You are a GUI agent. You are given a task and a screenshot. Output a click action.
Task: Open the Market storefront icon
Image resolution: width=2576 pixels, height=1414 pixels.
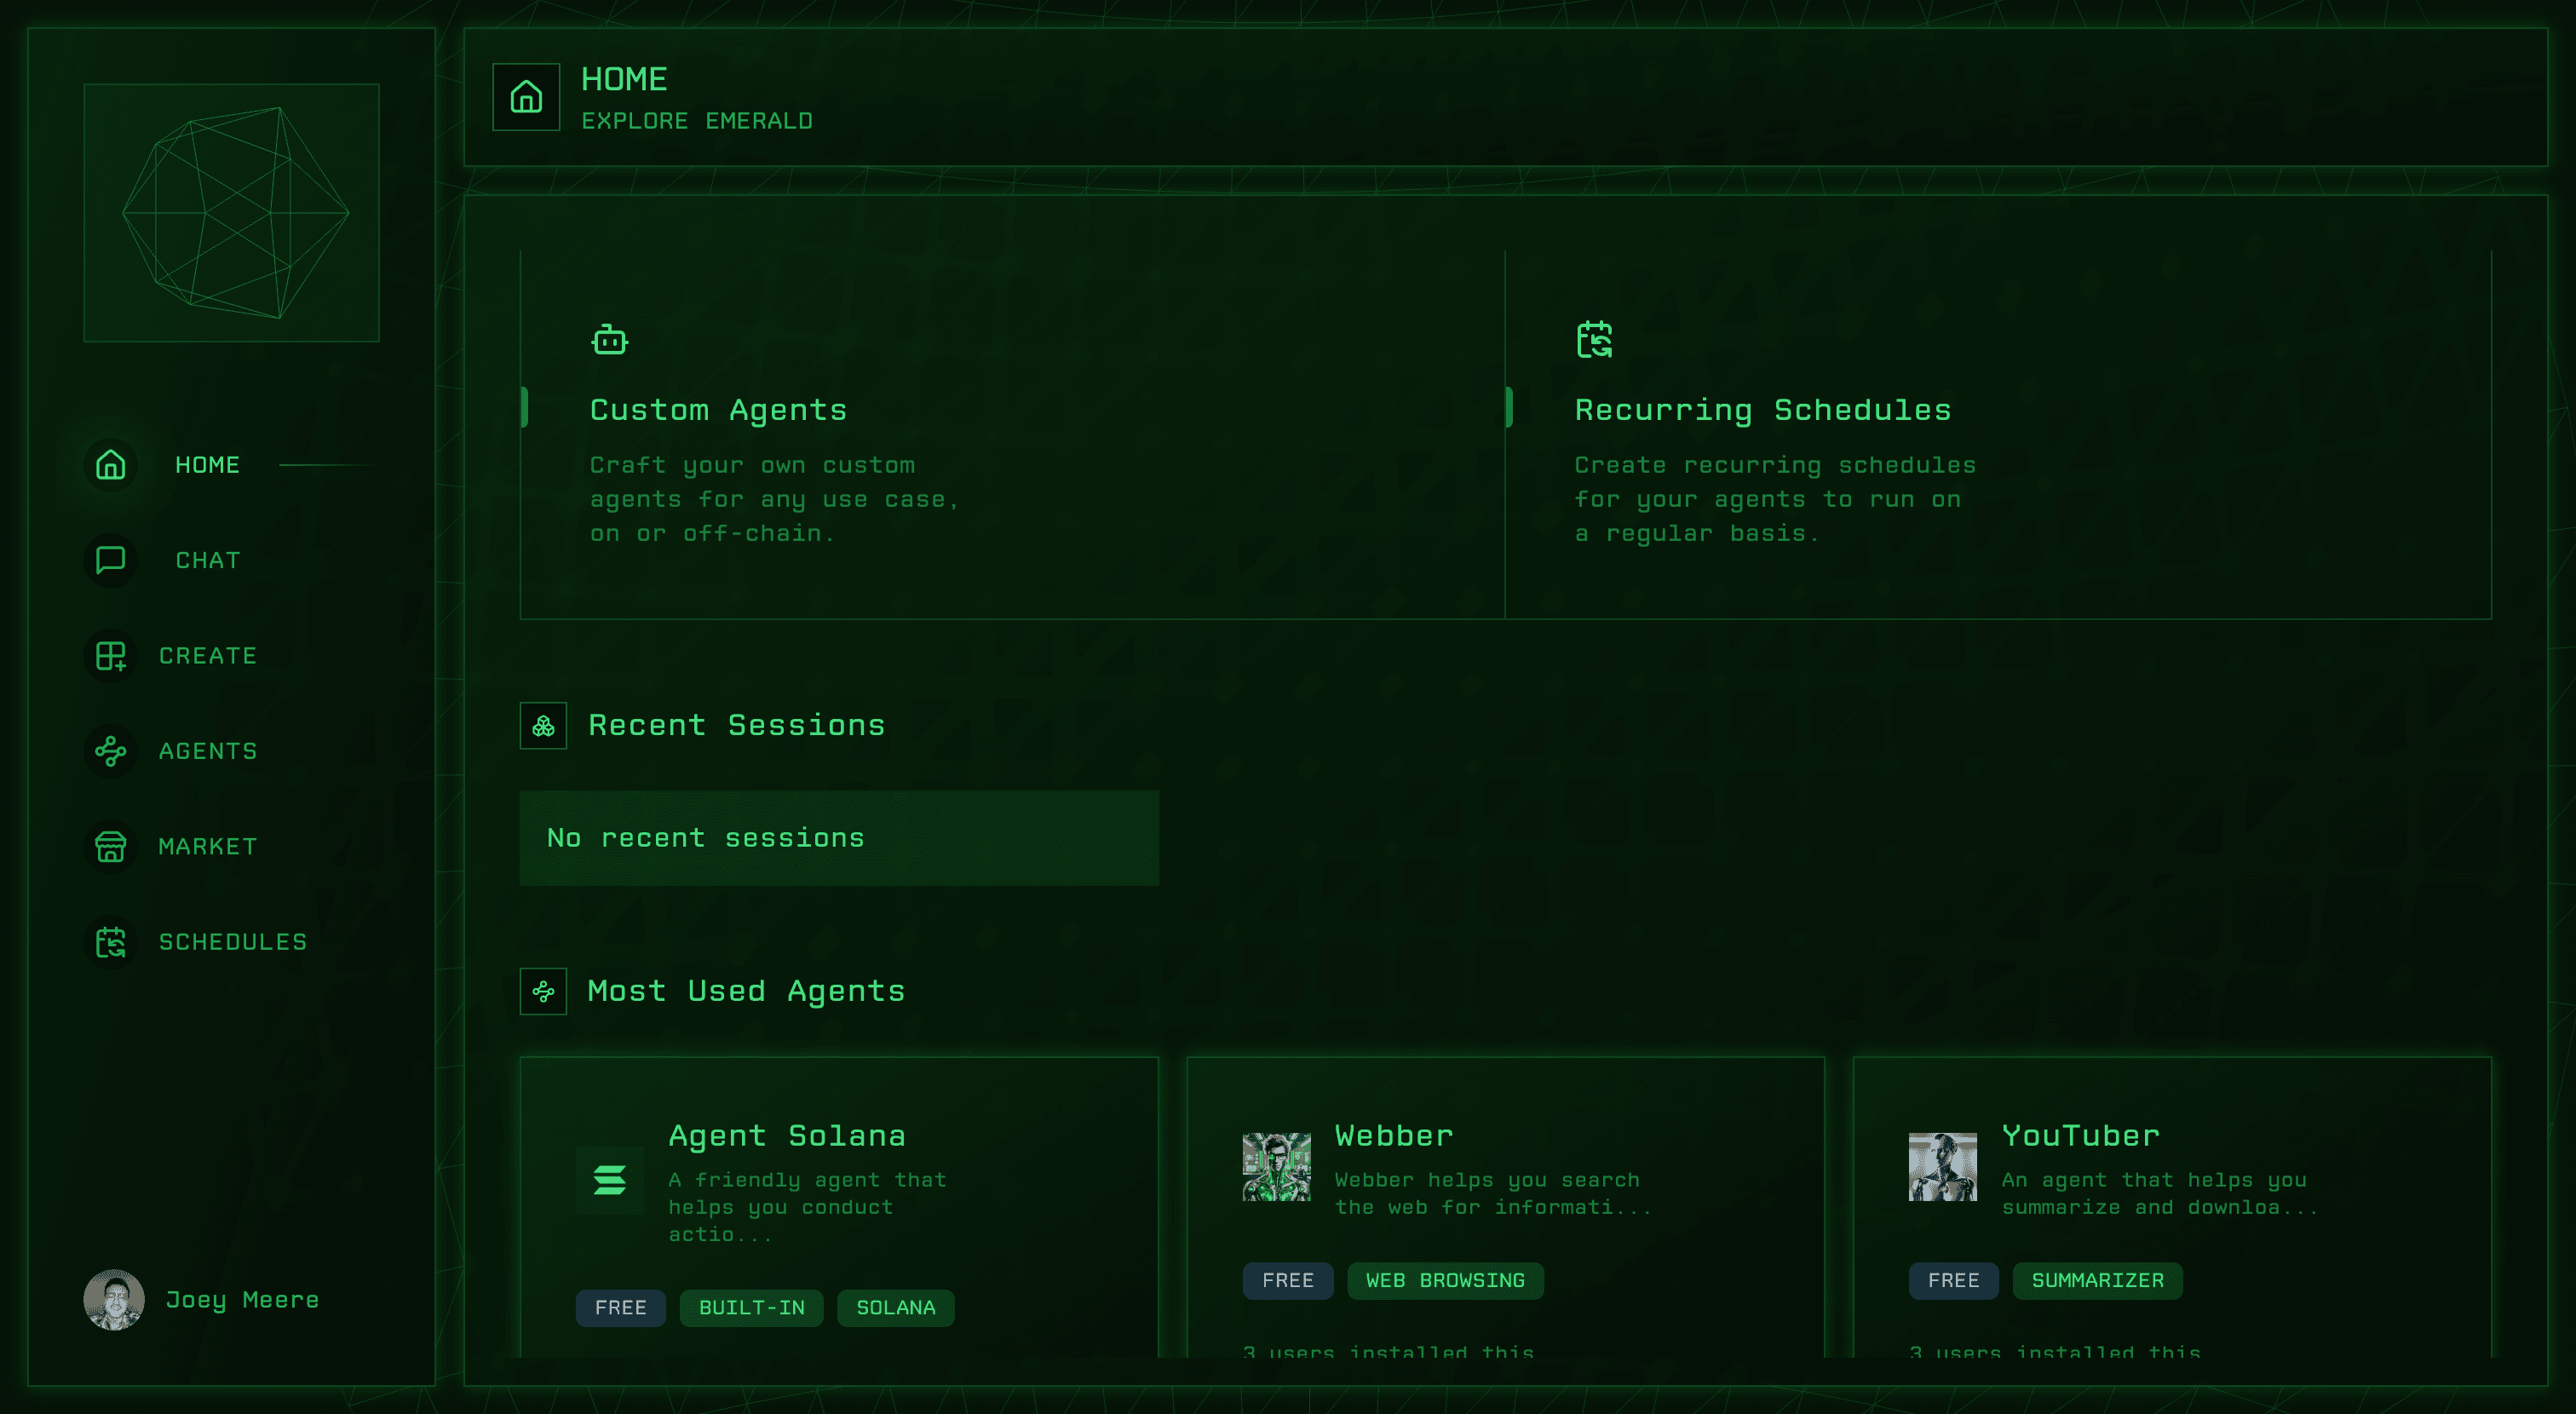coord(110,847)
